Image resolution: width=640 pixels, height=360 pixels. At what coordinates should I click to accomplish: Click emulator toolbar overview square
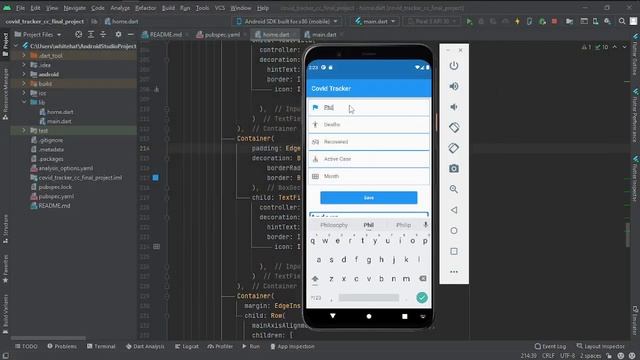coord(454,251)
